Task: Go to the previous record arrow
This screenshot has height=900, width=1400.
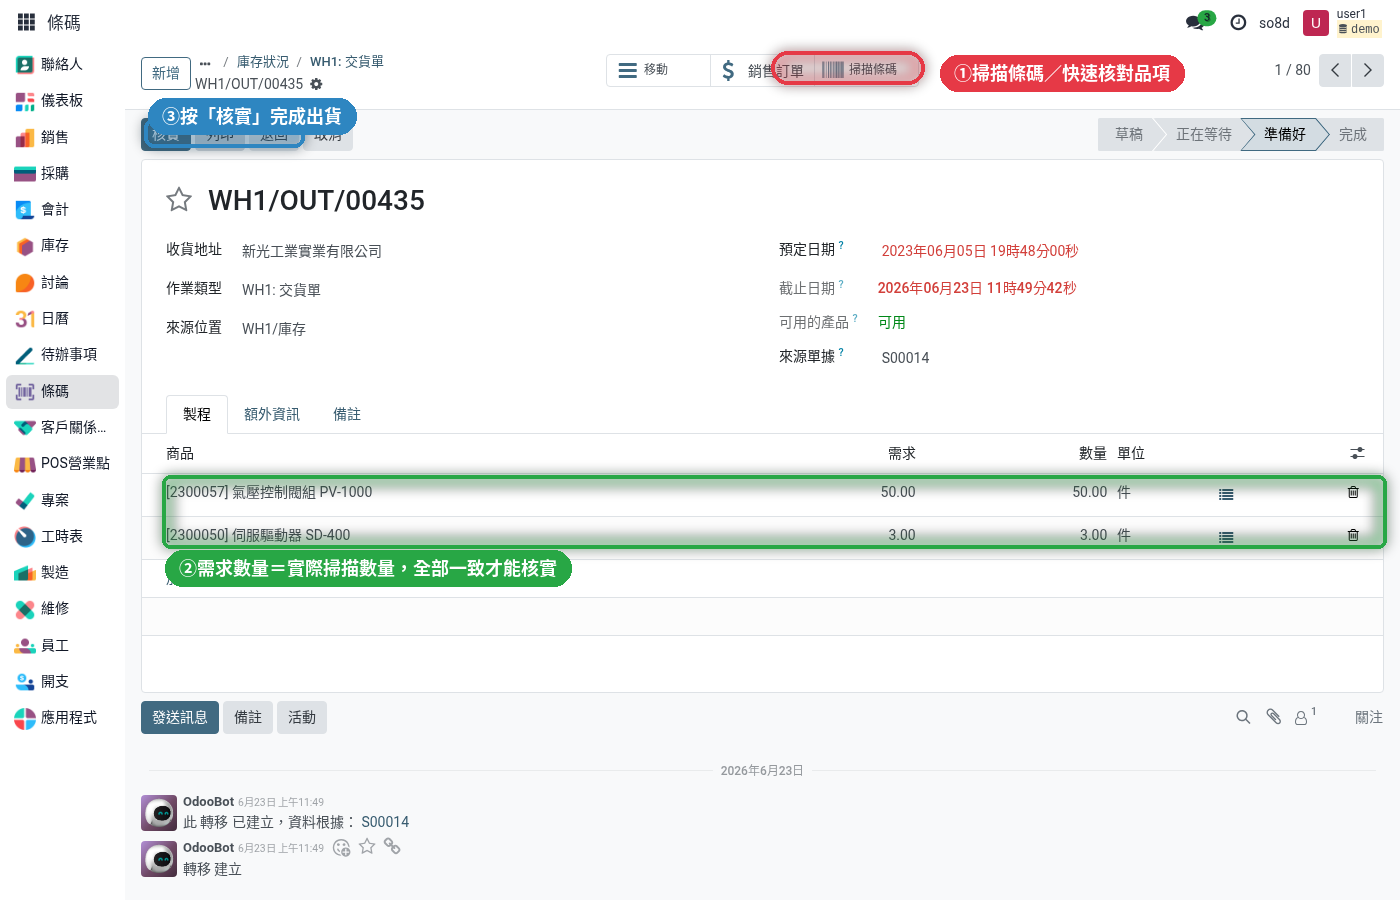Action: (1335, 70)
